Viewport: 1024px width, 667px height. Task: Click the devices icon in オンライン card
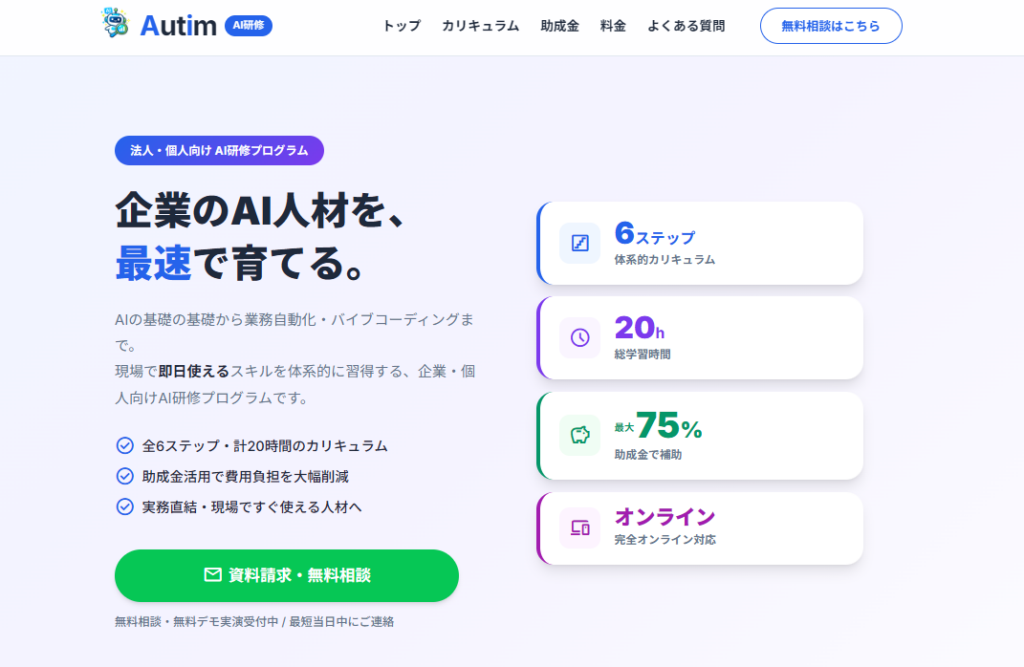tap(580, 527)
